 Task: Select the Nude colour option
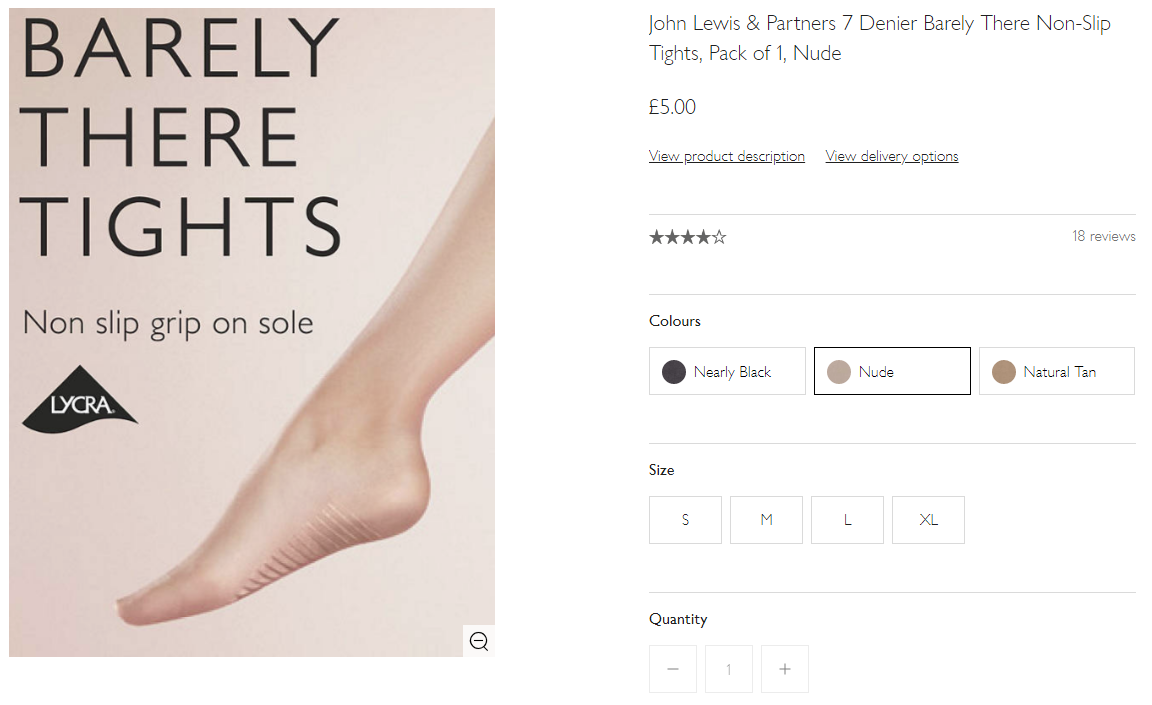(x=892, y=372)
